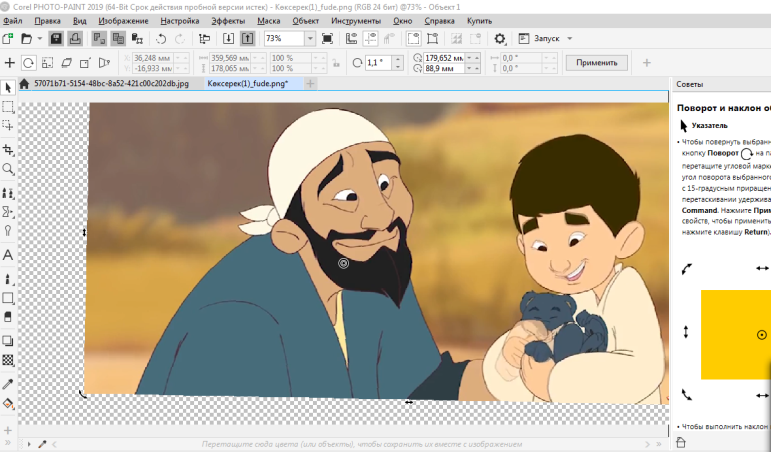Click the rotation angle input field
Image resolution: width=771 pixels, height=452 pixels.
377,62
